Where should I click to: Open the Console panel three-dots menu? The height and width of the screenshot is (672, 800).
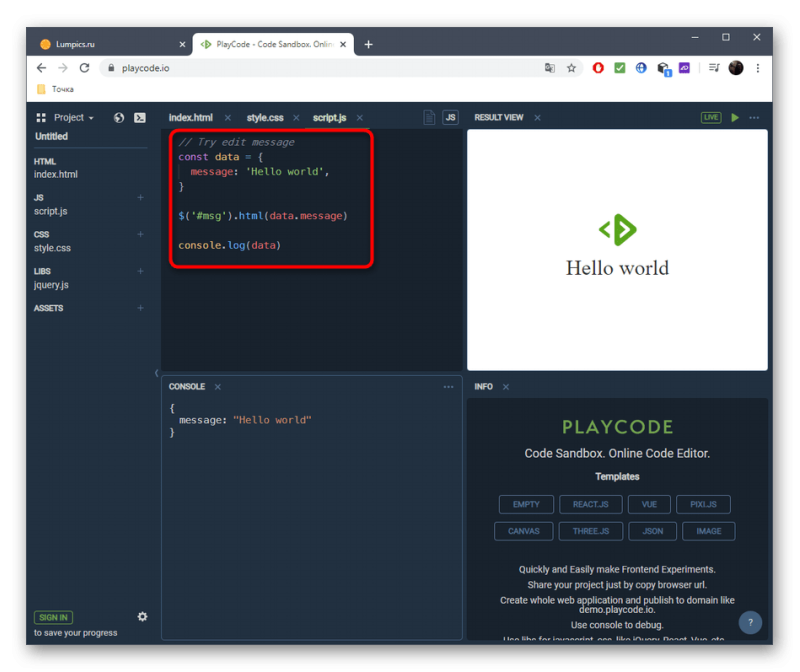[448, 387]
